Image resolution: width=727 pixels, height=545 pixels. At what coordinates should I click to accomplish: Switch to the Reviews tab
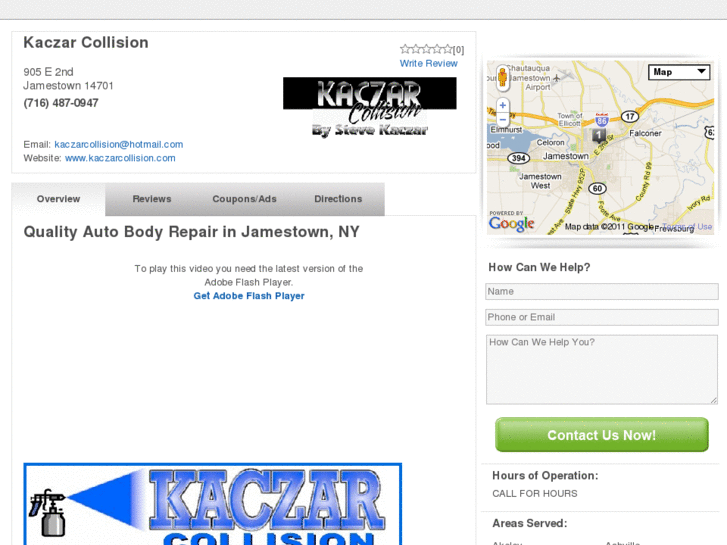(152, 199)
